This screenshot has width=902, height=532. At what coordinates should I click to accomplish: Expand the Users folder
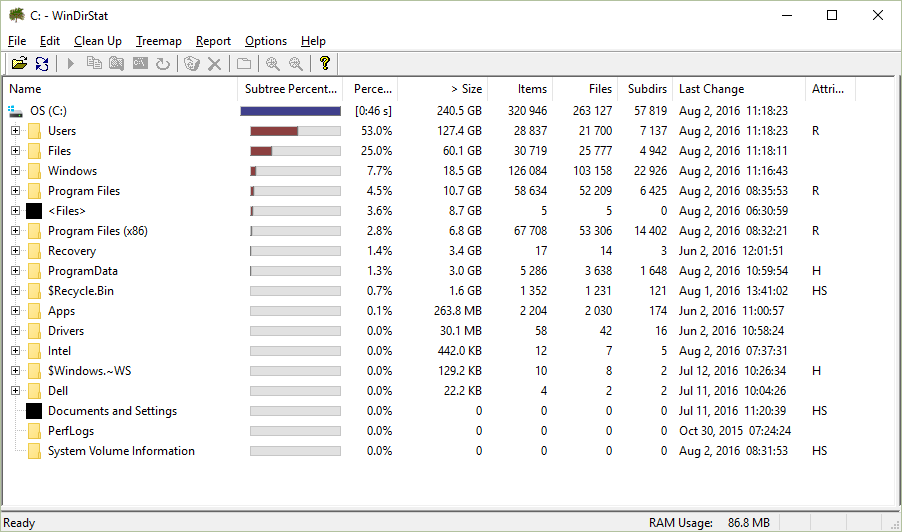pos(16,131)
